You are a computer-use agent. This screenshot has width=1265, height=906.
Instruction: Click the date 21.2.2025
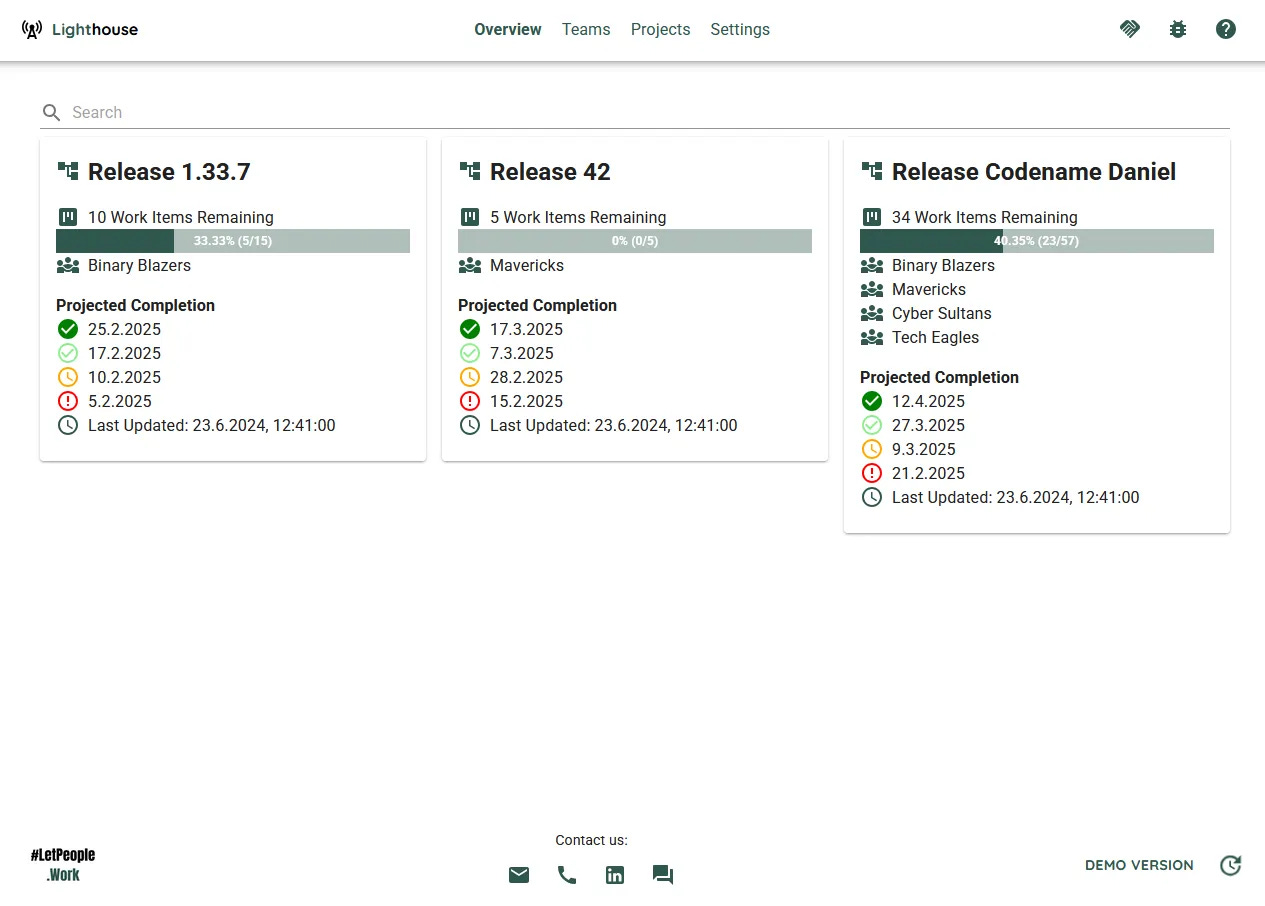(x=928, y=473)
